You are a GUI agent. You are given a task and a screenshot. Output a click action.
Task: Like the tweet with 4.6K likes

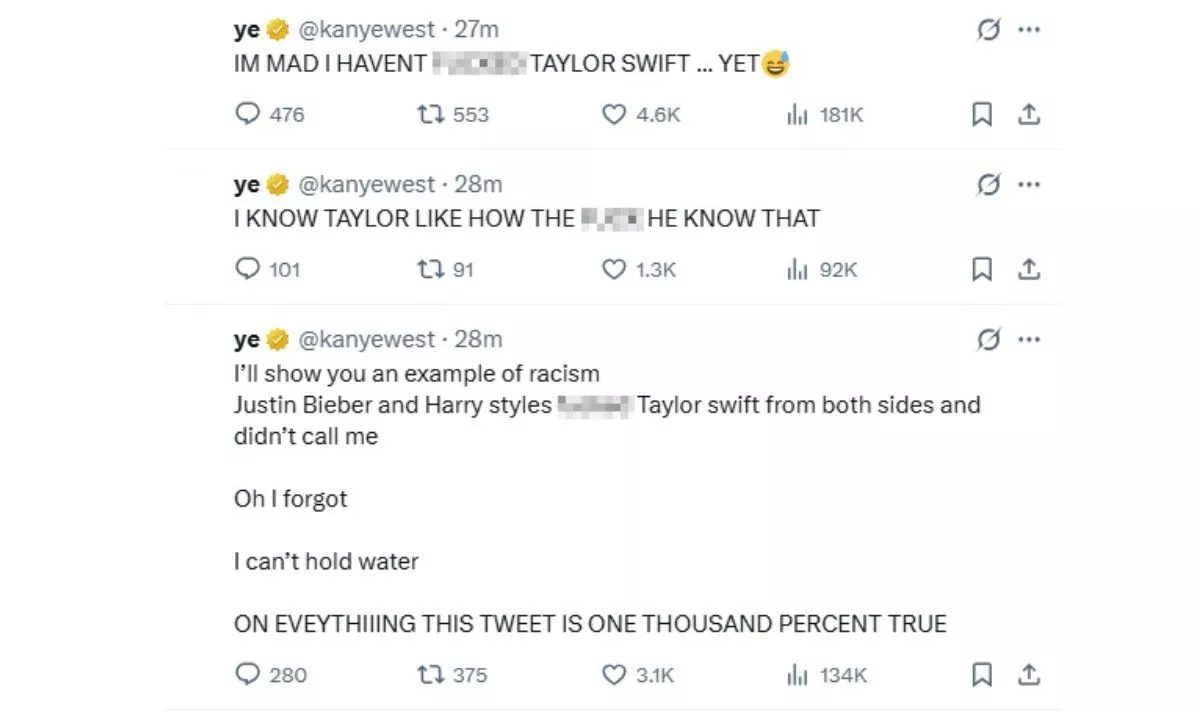point(613,115)
